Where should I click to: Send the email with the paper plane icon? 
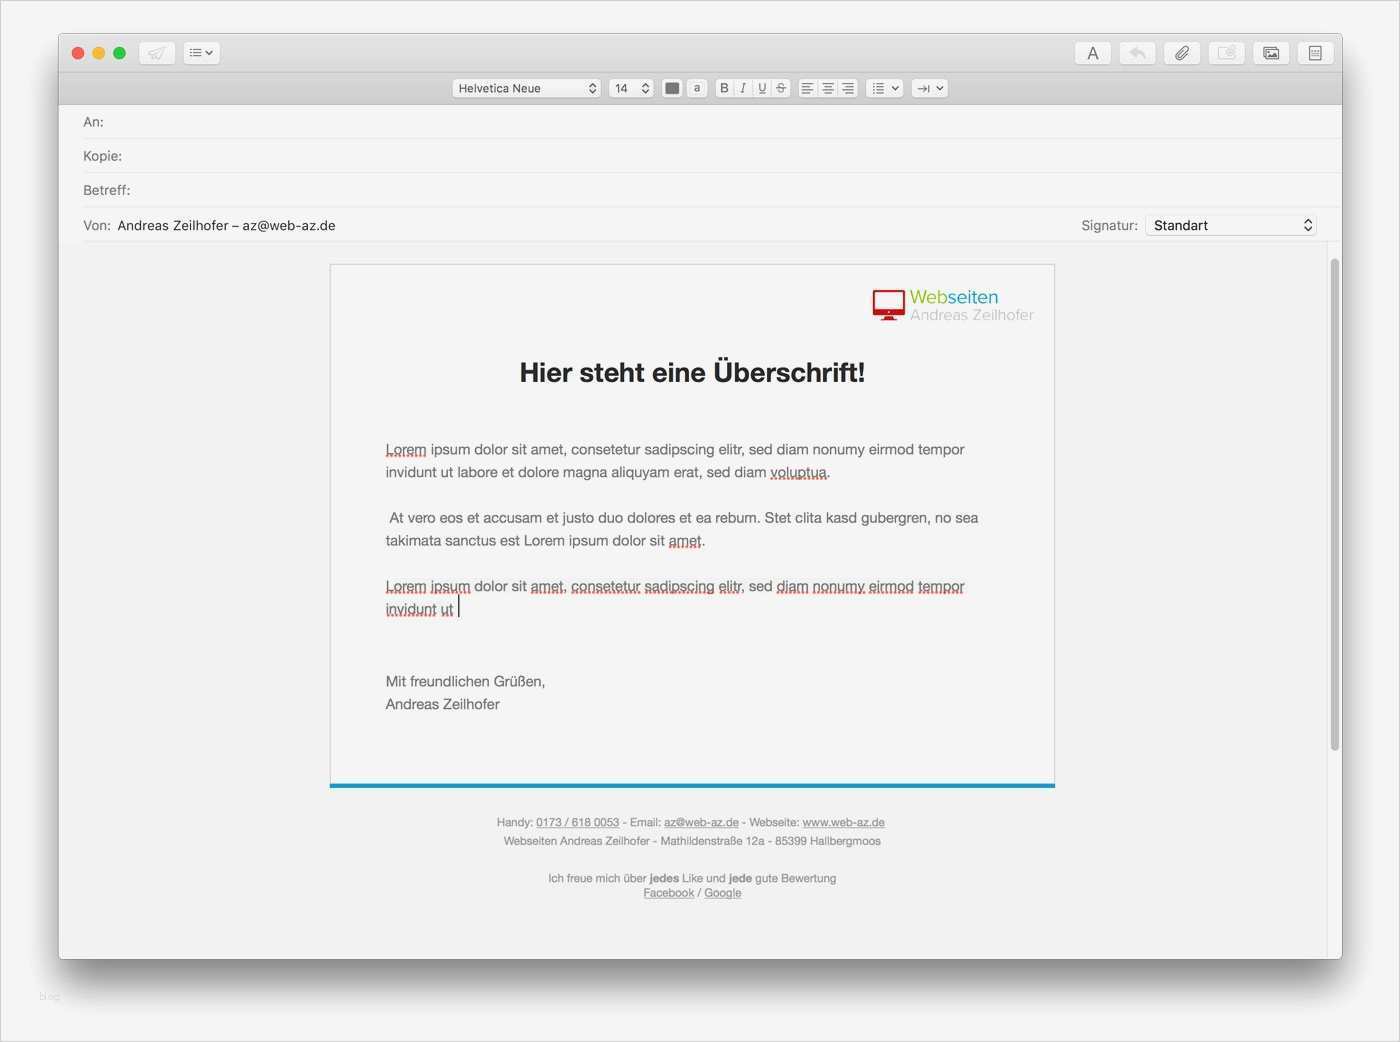(x=156, y=53)
